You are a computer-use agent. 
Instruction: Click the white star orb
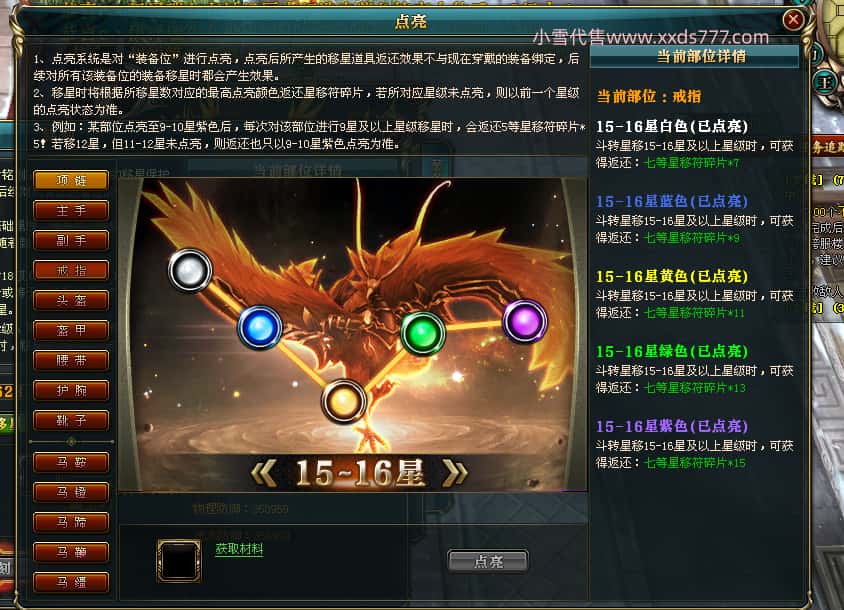coord(190,271)
